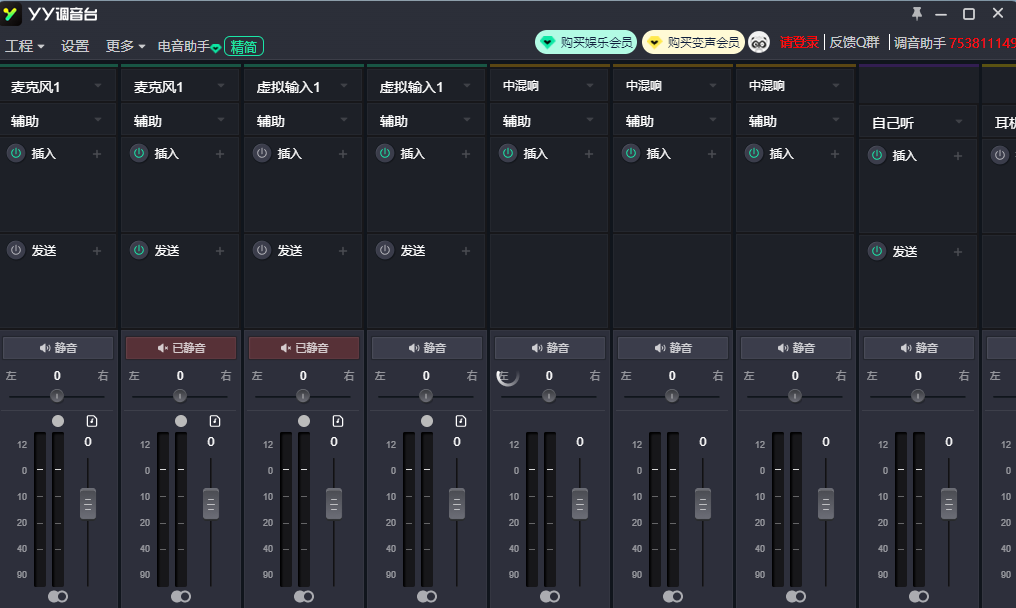The width and height of the screenshot is (1016, 608).
Task: Click the red 请登录 login link
Action: [799, 42]
